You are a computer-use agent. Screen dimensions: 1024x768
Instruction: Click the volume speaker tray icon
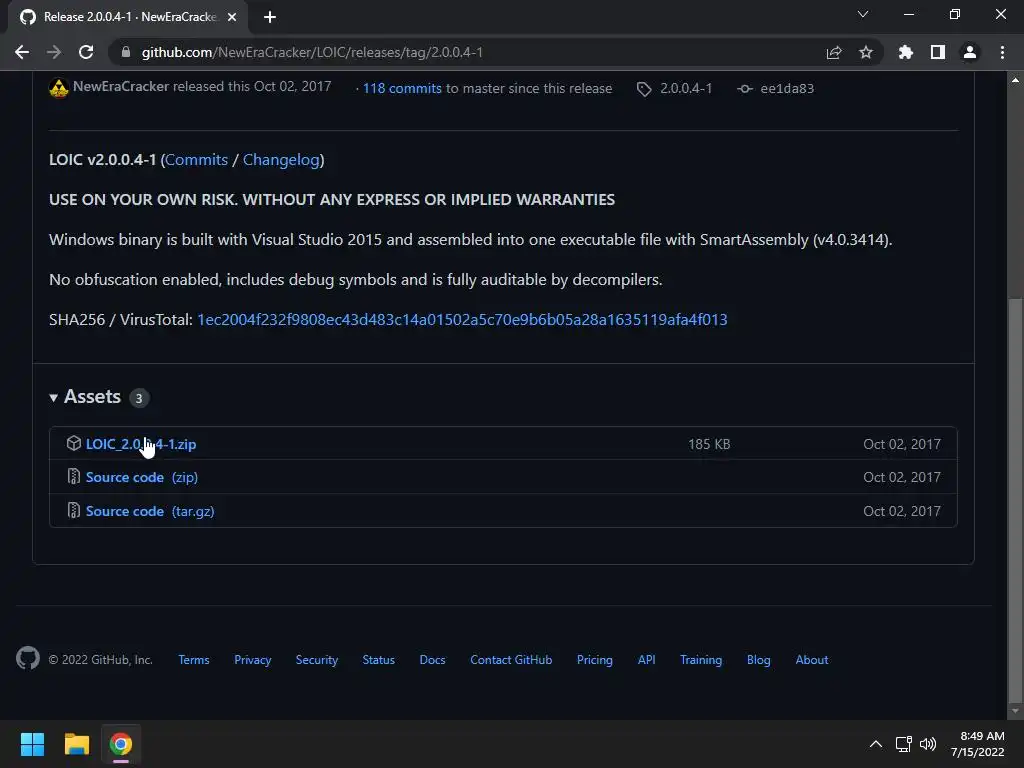928,744
